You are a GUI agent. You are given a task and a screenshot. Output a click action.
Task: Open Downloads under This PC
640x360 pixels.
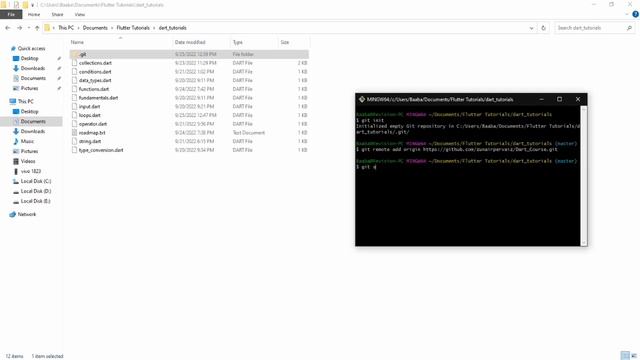pyautogui.click(x=33, y=131)
